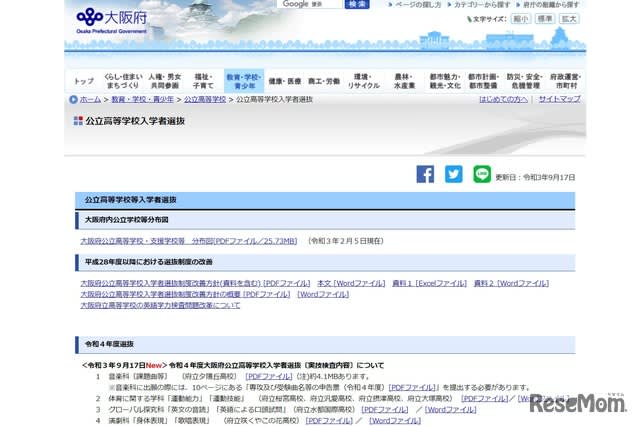Click 令和4年度選抜 section heading
This screenshot has height=426, width=640.
point(109,344)
